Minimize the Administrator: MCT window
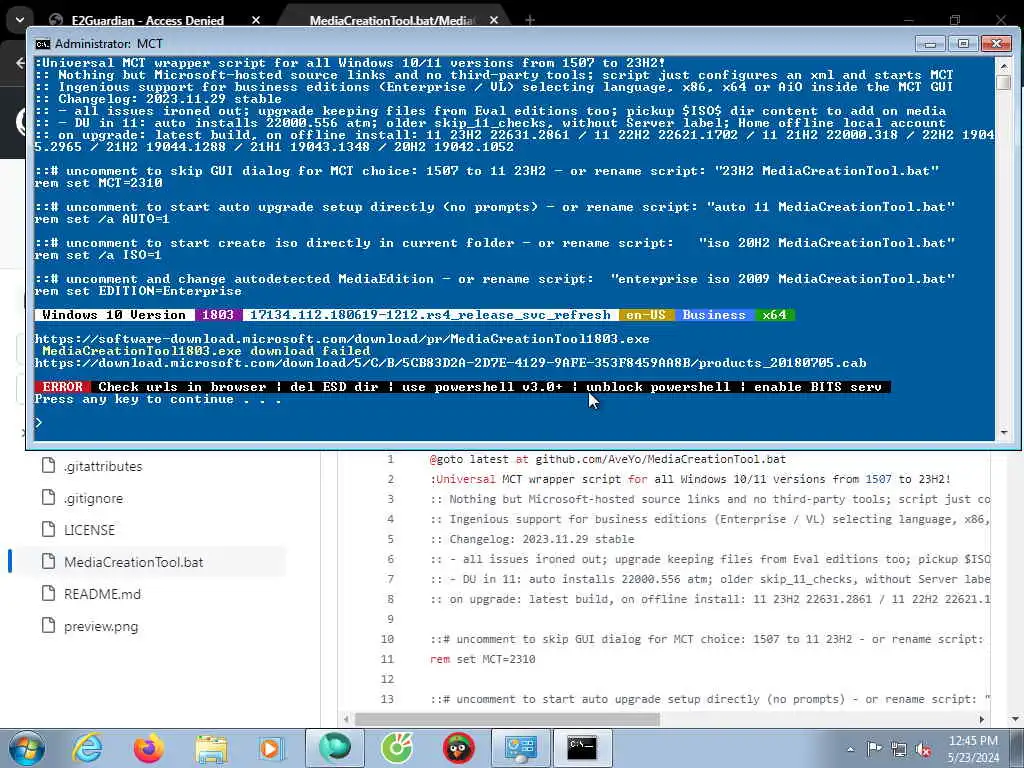The image size is (1024, 768). (x=930, y=44)
